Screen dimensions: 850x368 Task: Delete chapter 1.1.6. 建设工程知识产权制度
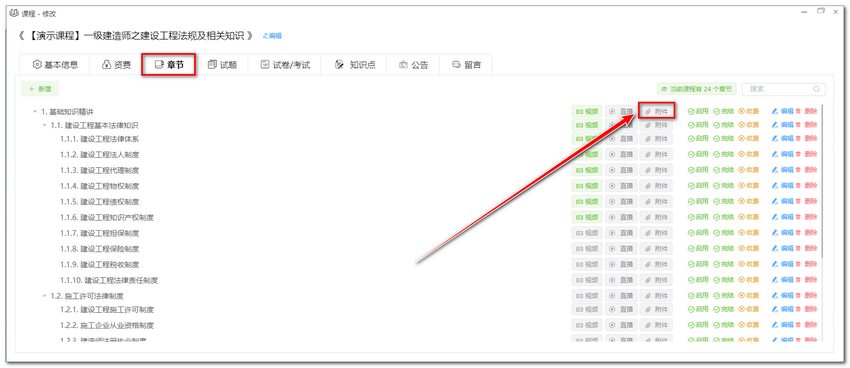[806, 217]
